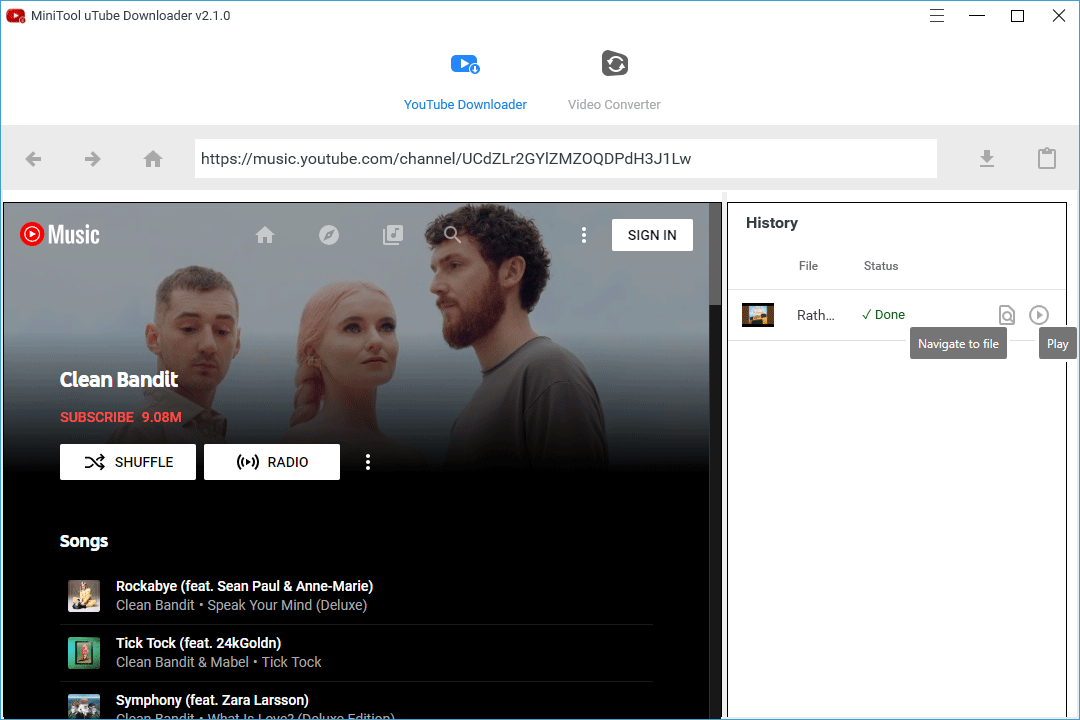Select the YouTube Downloader tab
1080x720 pixels.
(465, 78)
